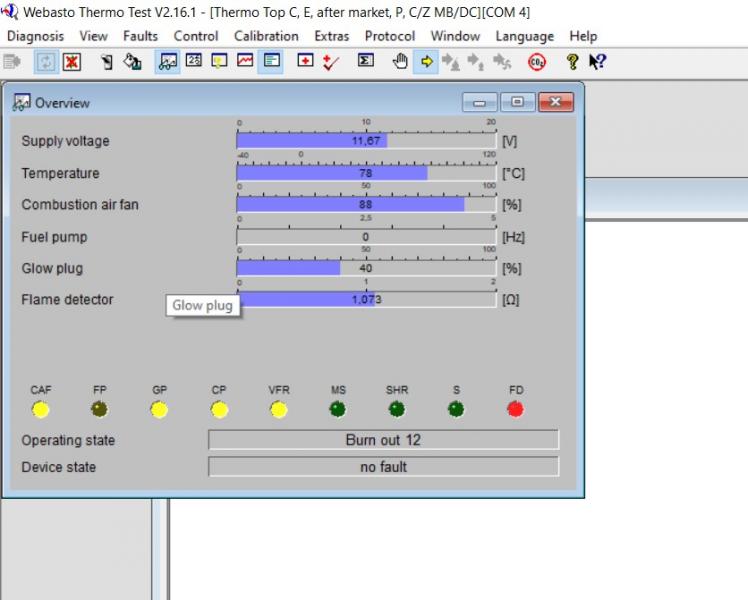The image size is (748, 600).
Task: Click the 'Fuel pump' label
Action: coord(54,237)
